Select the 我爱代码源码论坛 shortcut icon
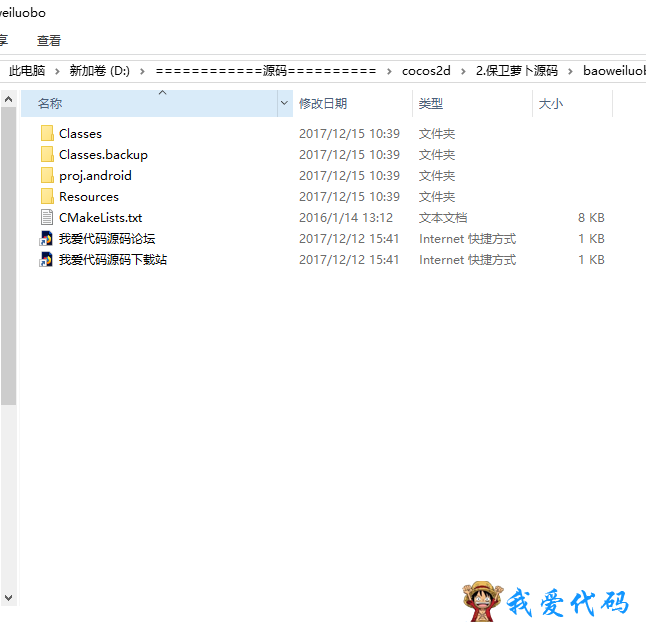 47,238
